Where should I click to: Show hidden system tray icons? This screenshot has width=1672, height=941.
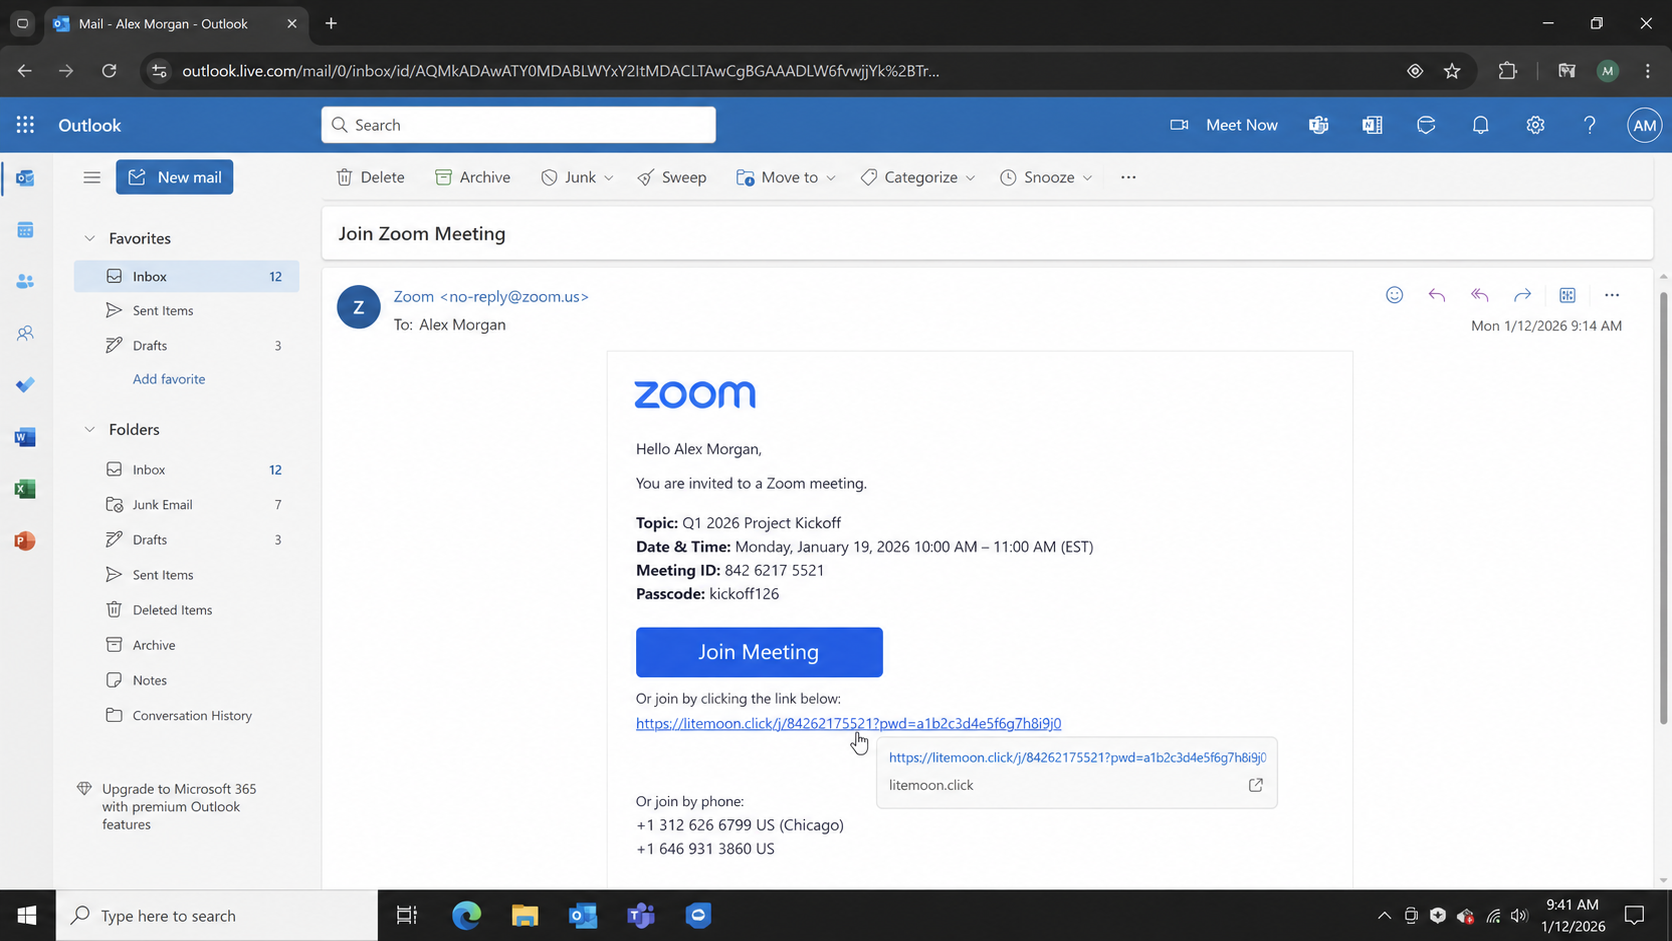pos(1384,915)
